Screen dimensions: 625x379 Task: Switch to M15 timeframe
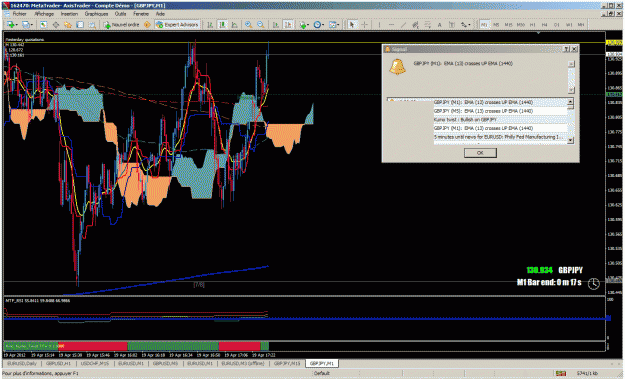click(x=509, y=25)
